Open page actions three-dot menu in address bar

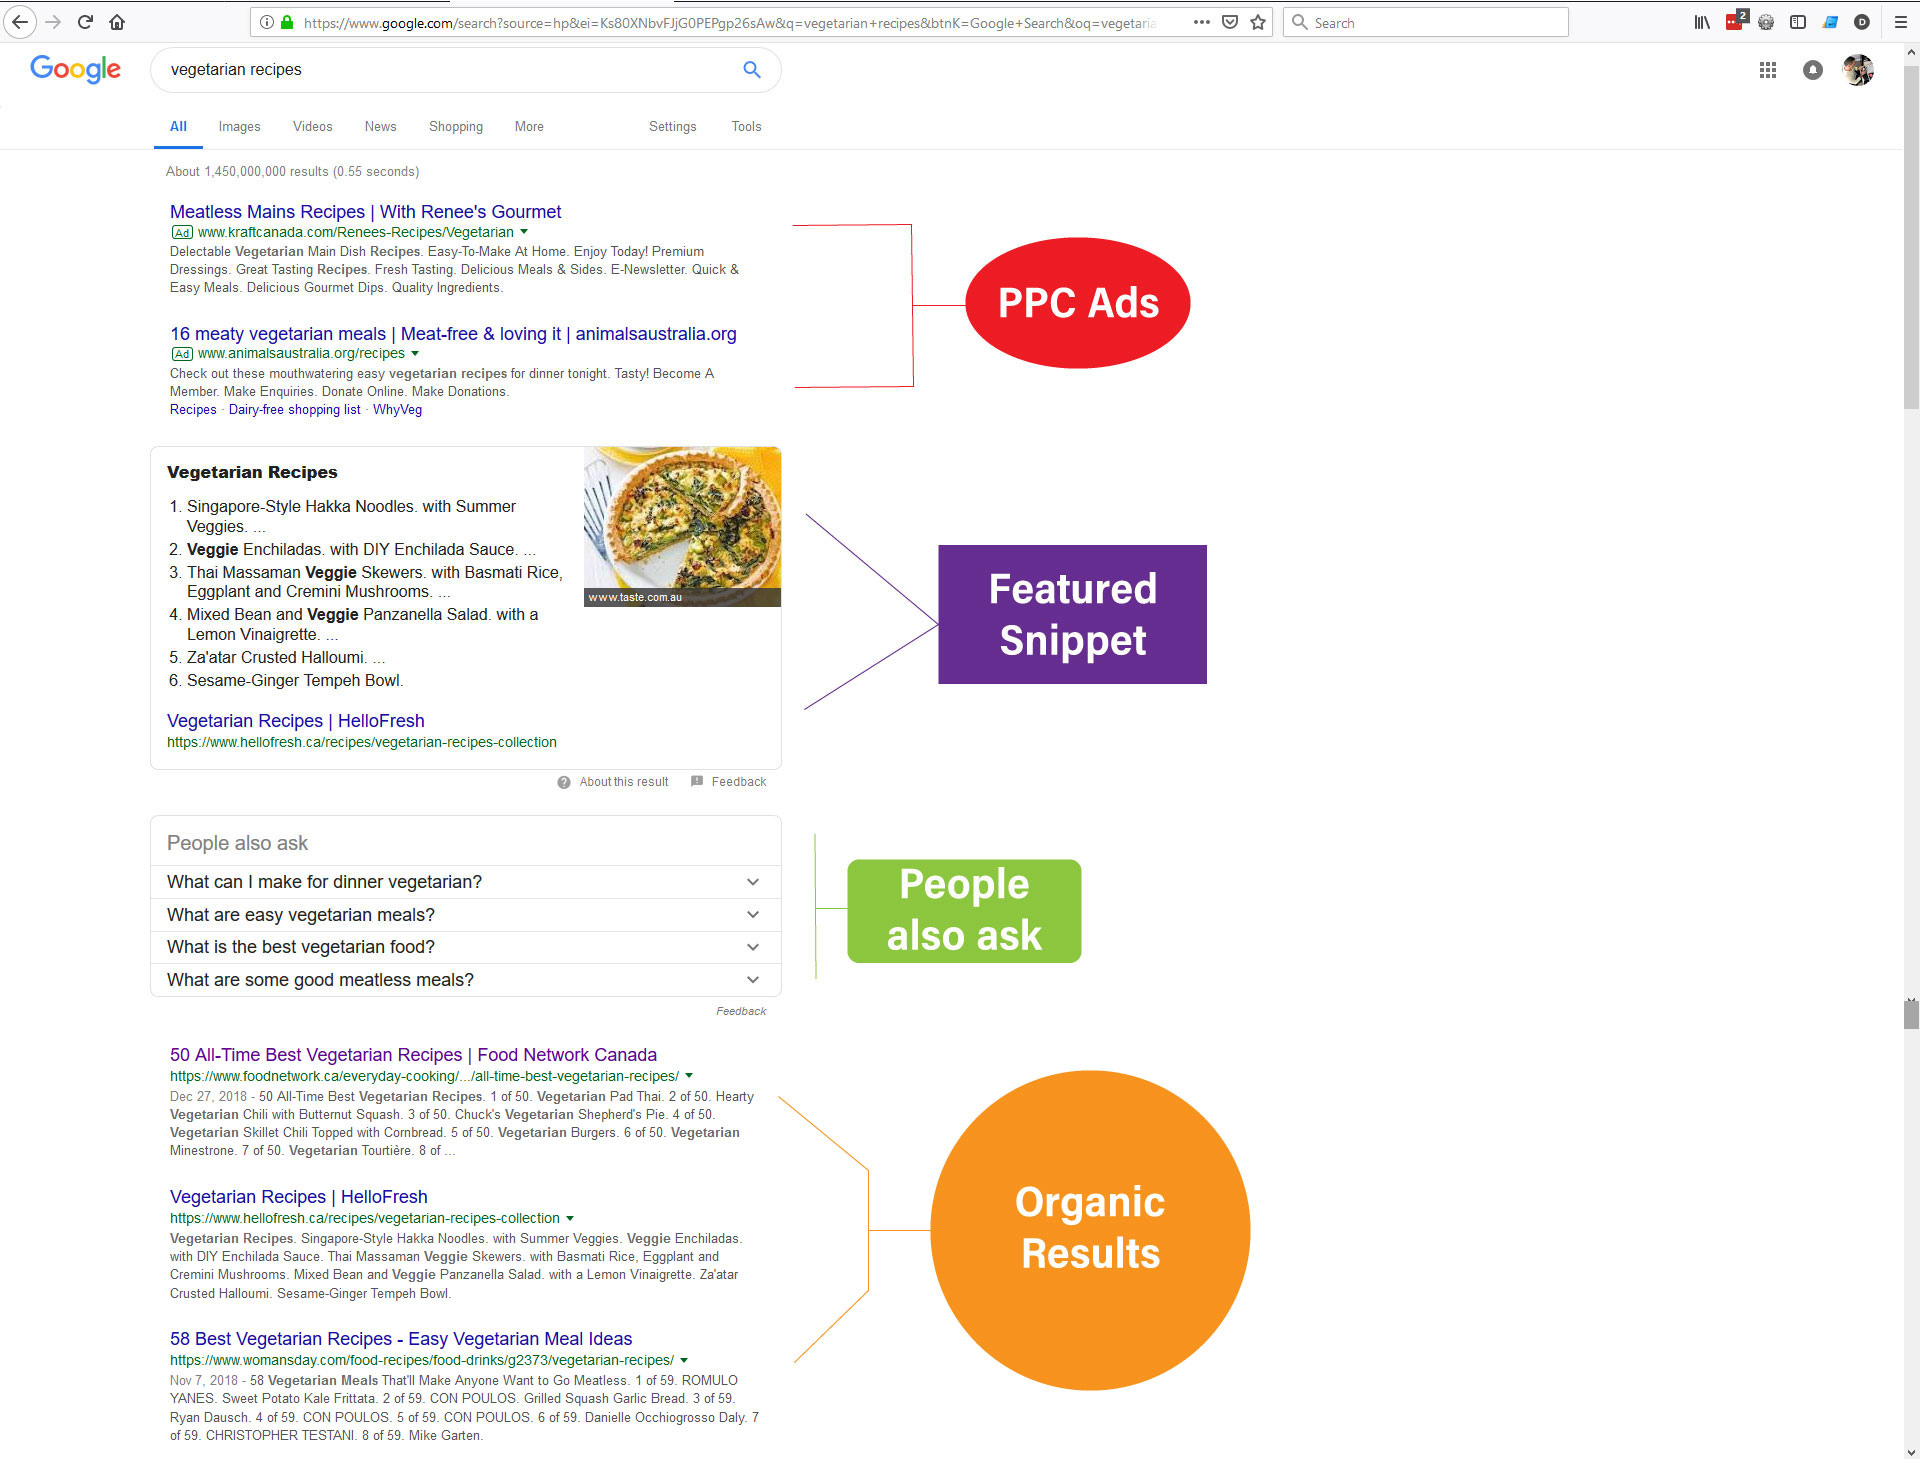pos(1202,22)
